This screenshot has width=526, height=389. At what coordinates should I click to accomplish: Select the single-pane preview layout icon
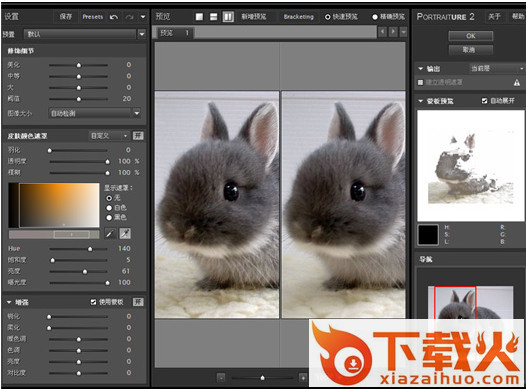click(199, 17)
